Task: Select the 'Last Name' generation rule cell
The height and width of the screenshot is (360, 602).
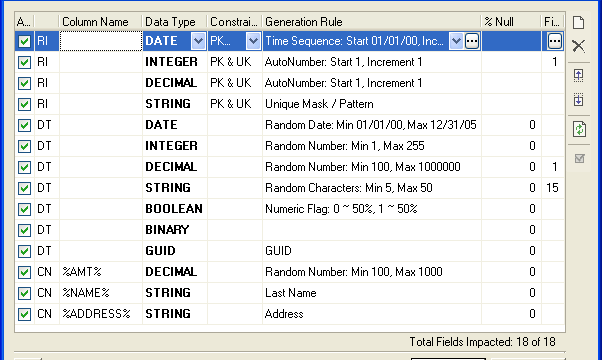Action: (372, 293)
